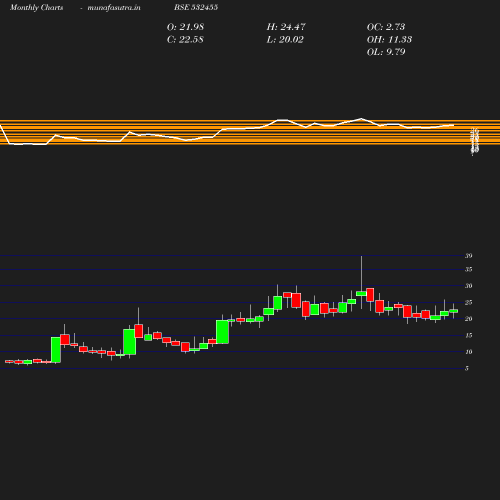Select the low value 'L: 20.02'
This screenshot has width=500, height=500.
(x=285, y=40)
